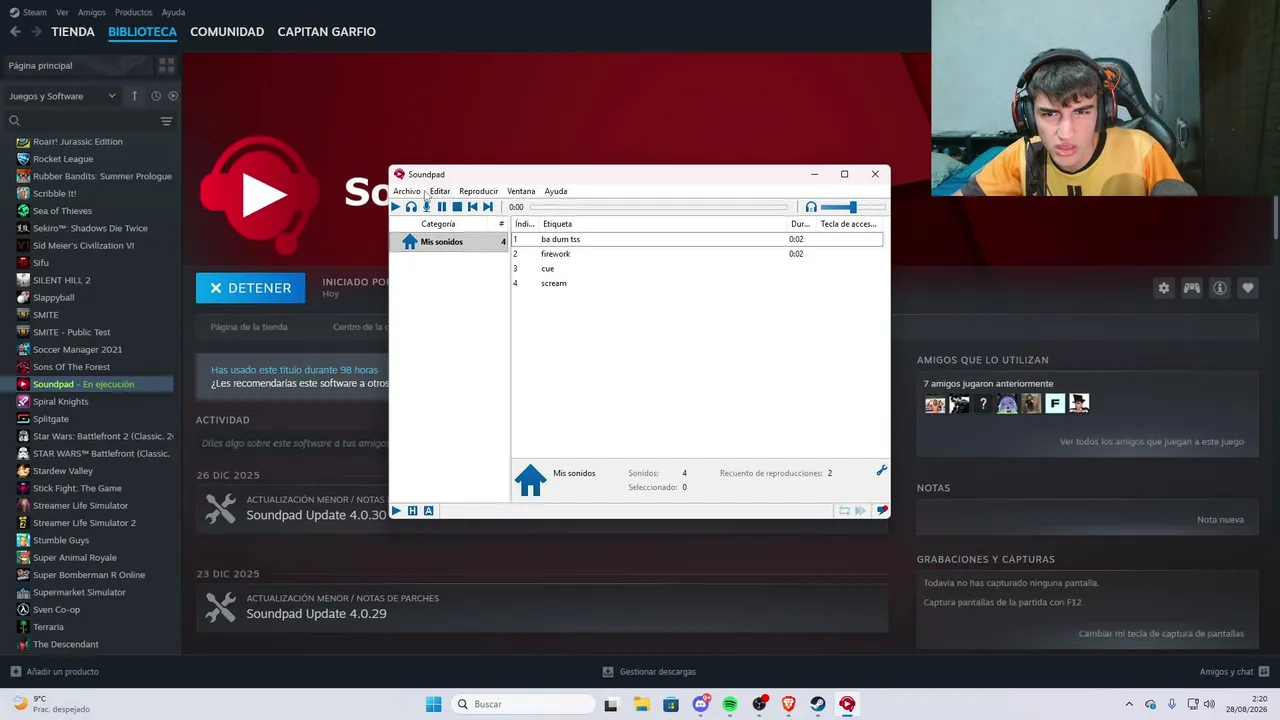Open the Soundpad settings gear in Steam
Viewport: 1280px width, 720px height.
[1163, 288]
